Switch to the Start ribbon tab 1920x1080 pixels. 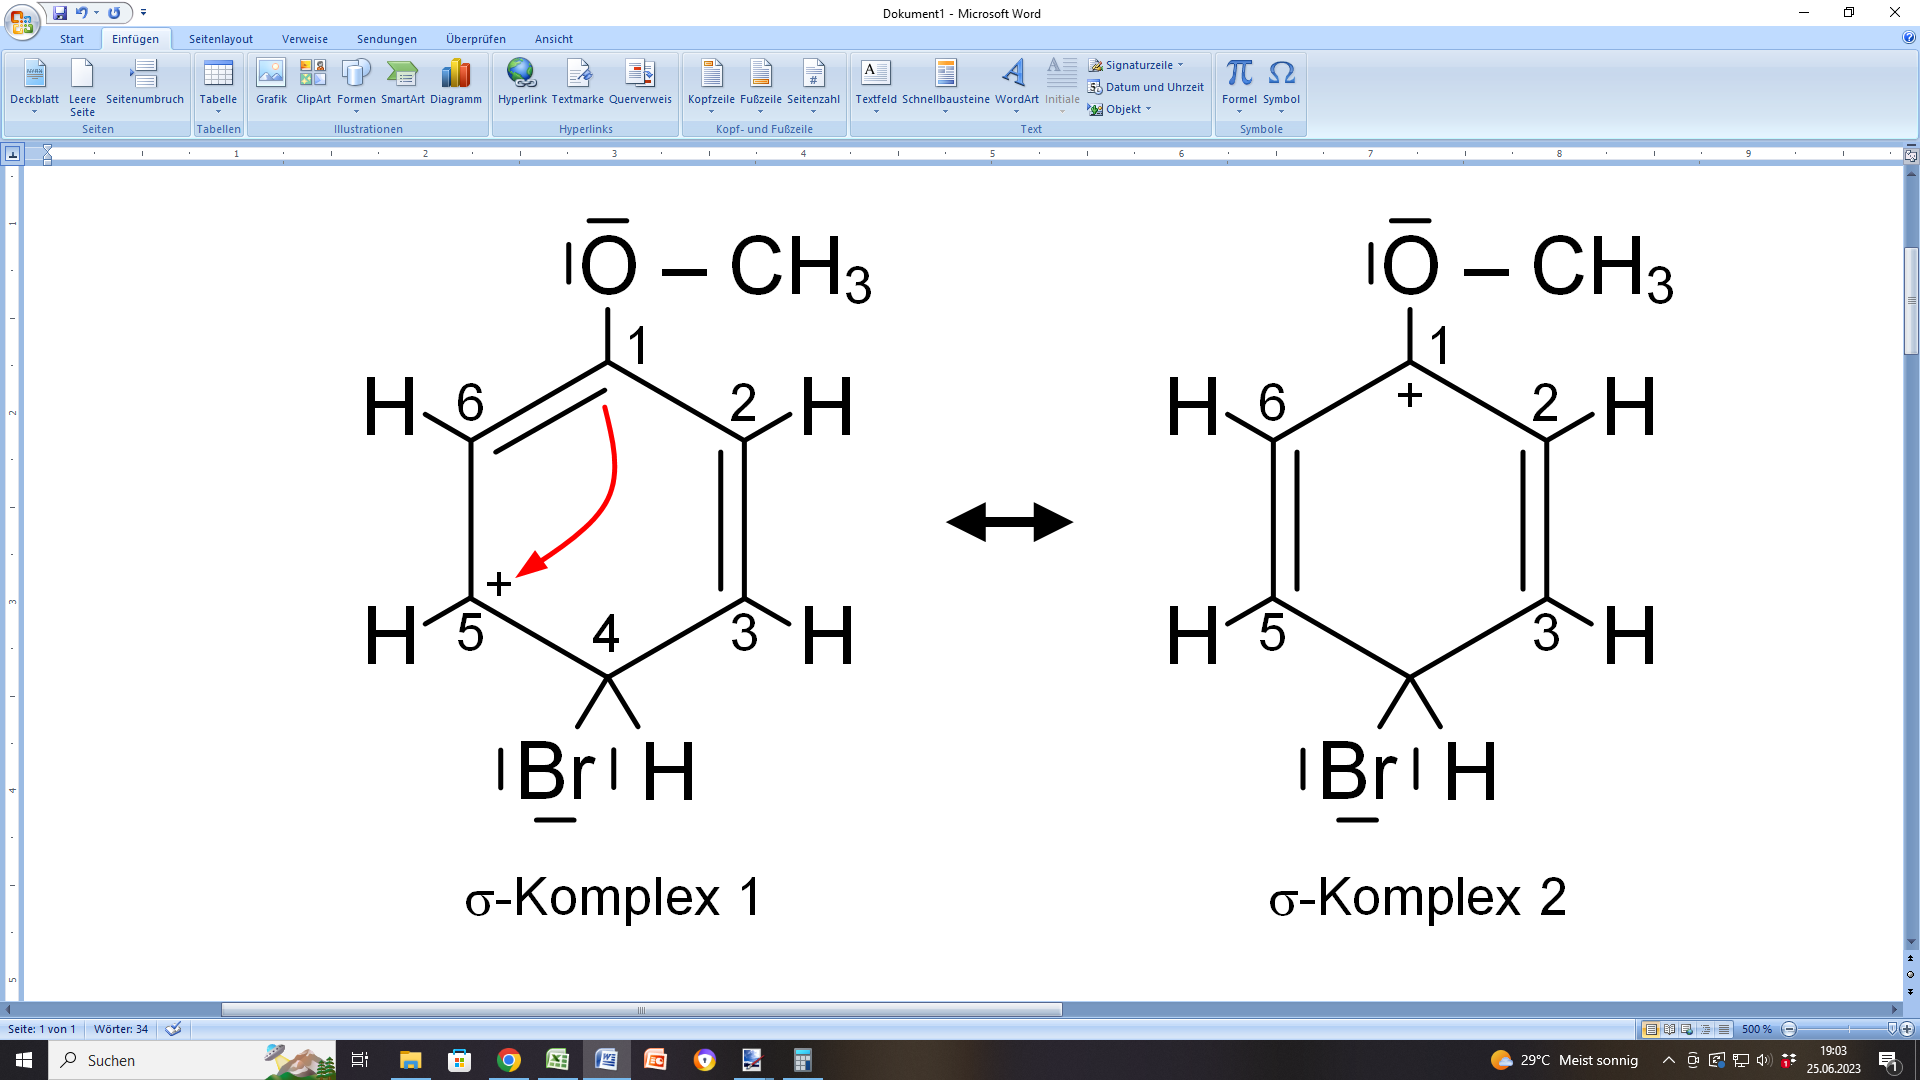(72, 39)
